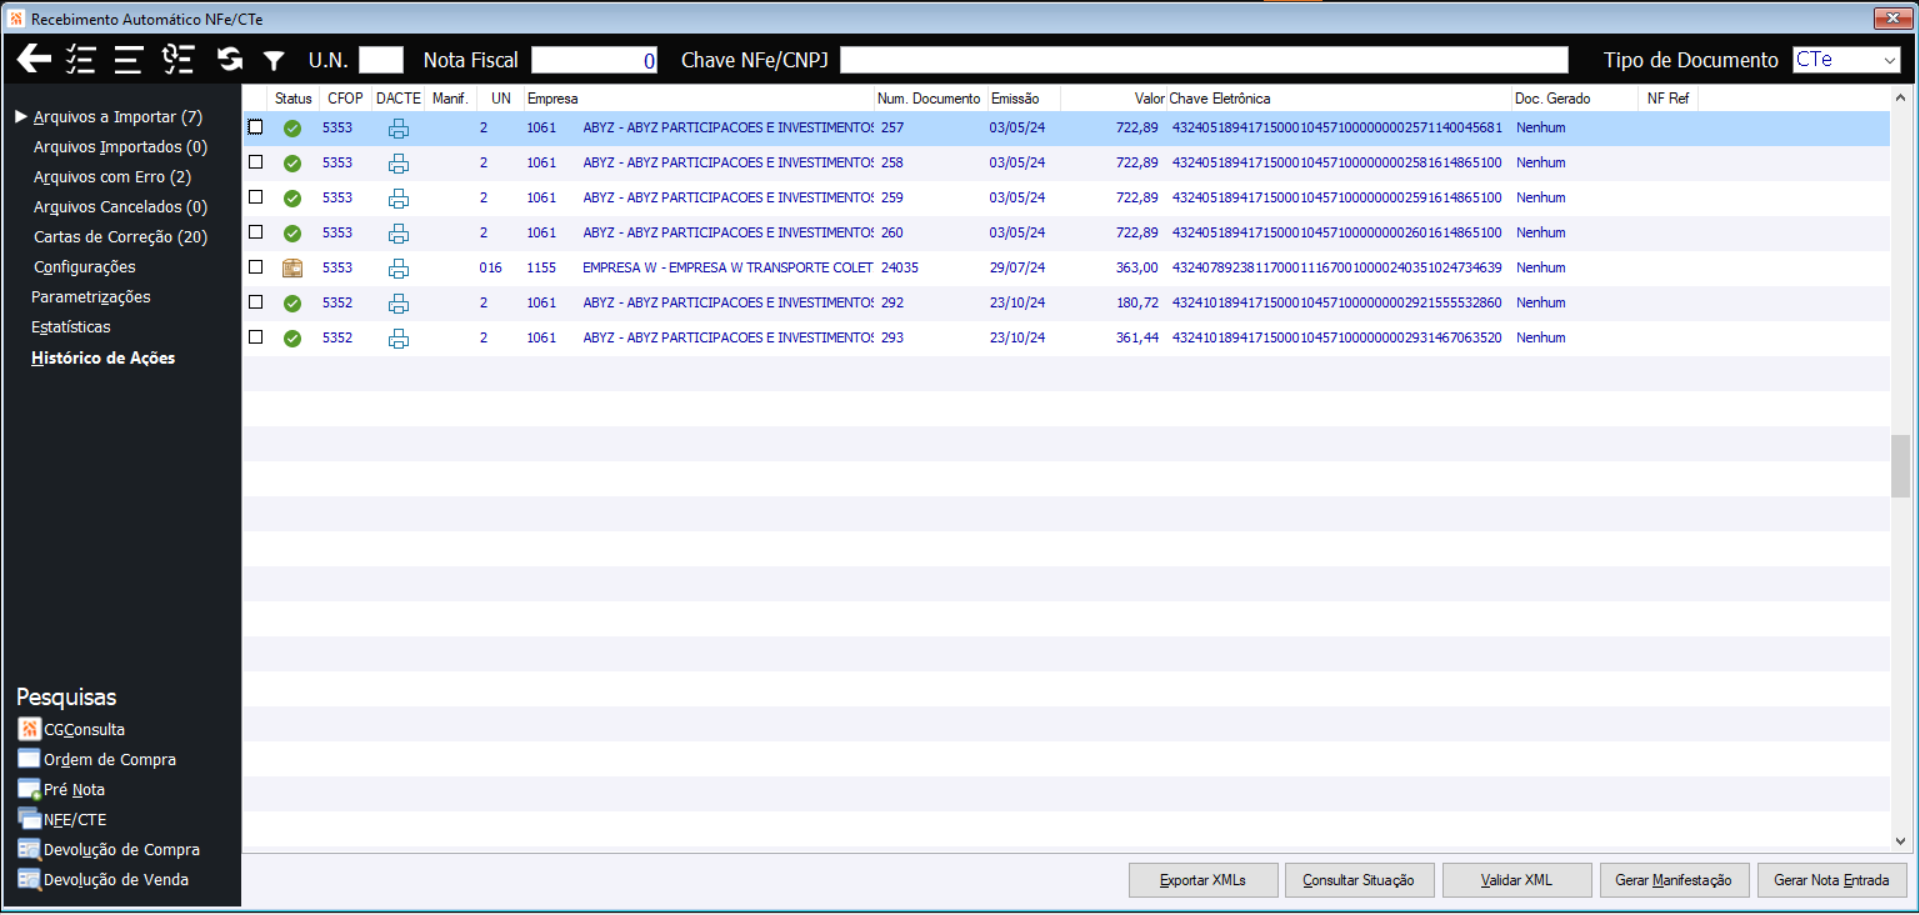Close the Recebimento Automático window
The width and height of the screenshot is (1919, 915).
[1892, 18]
